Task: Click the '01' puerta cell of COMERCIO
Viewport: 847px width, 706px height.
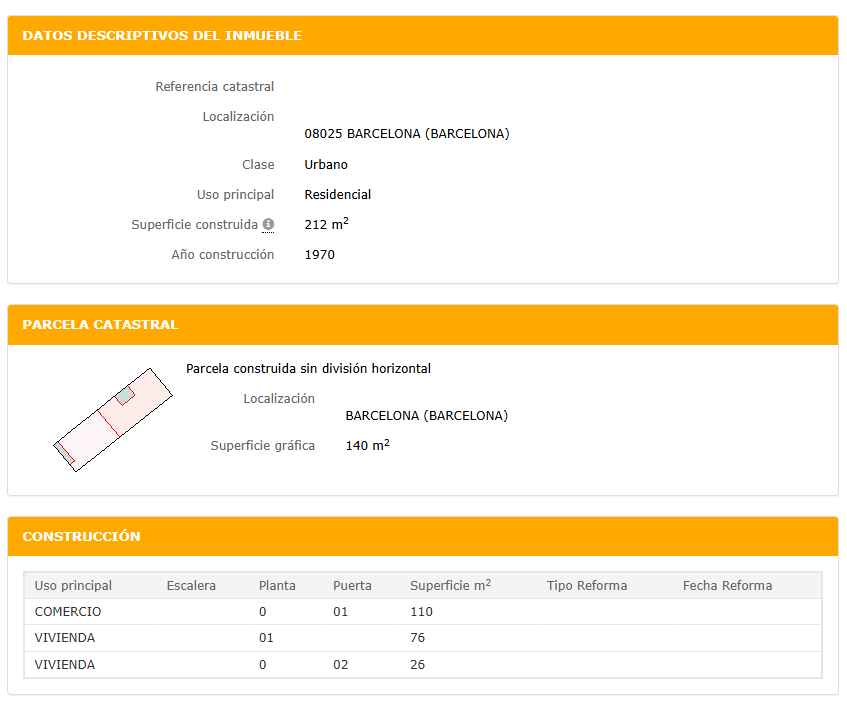Action: point(340,611)
